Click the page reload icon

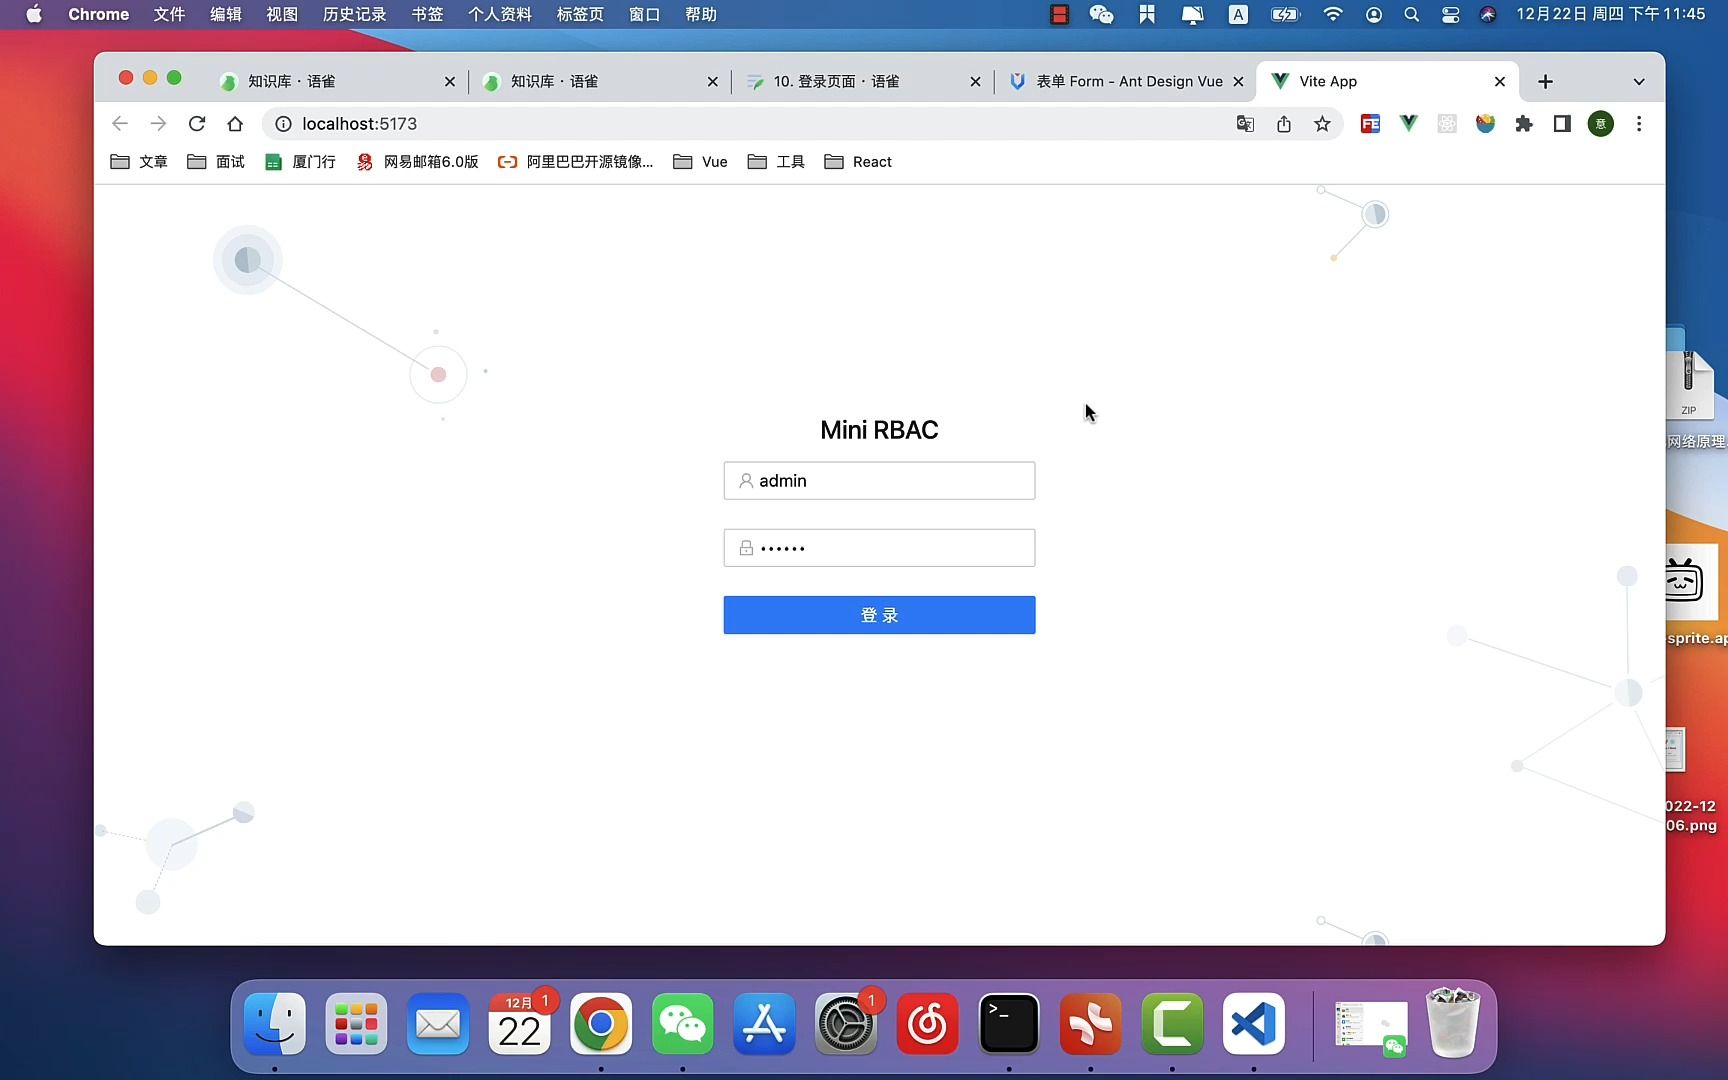pos(196,123)
